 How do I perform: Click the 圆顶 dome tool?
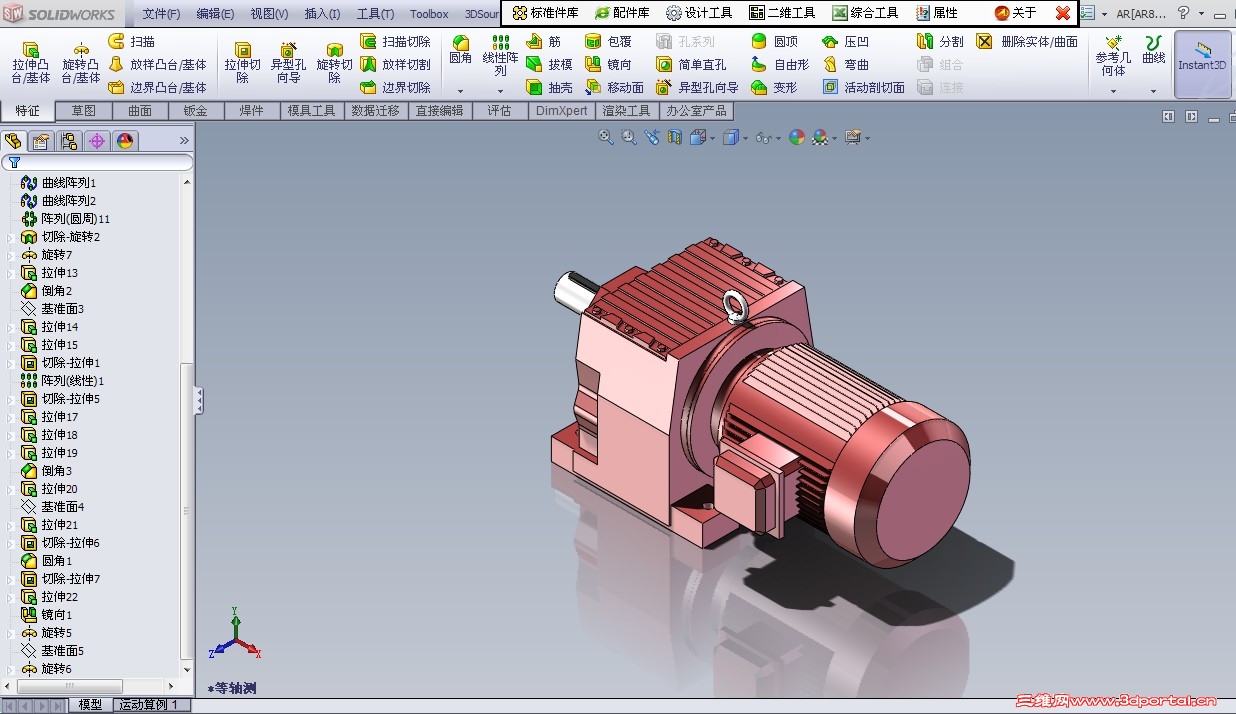[x=774, y=42]
